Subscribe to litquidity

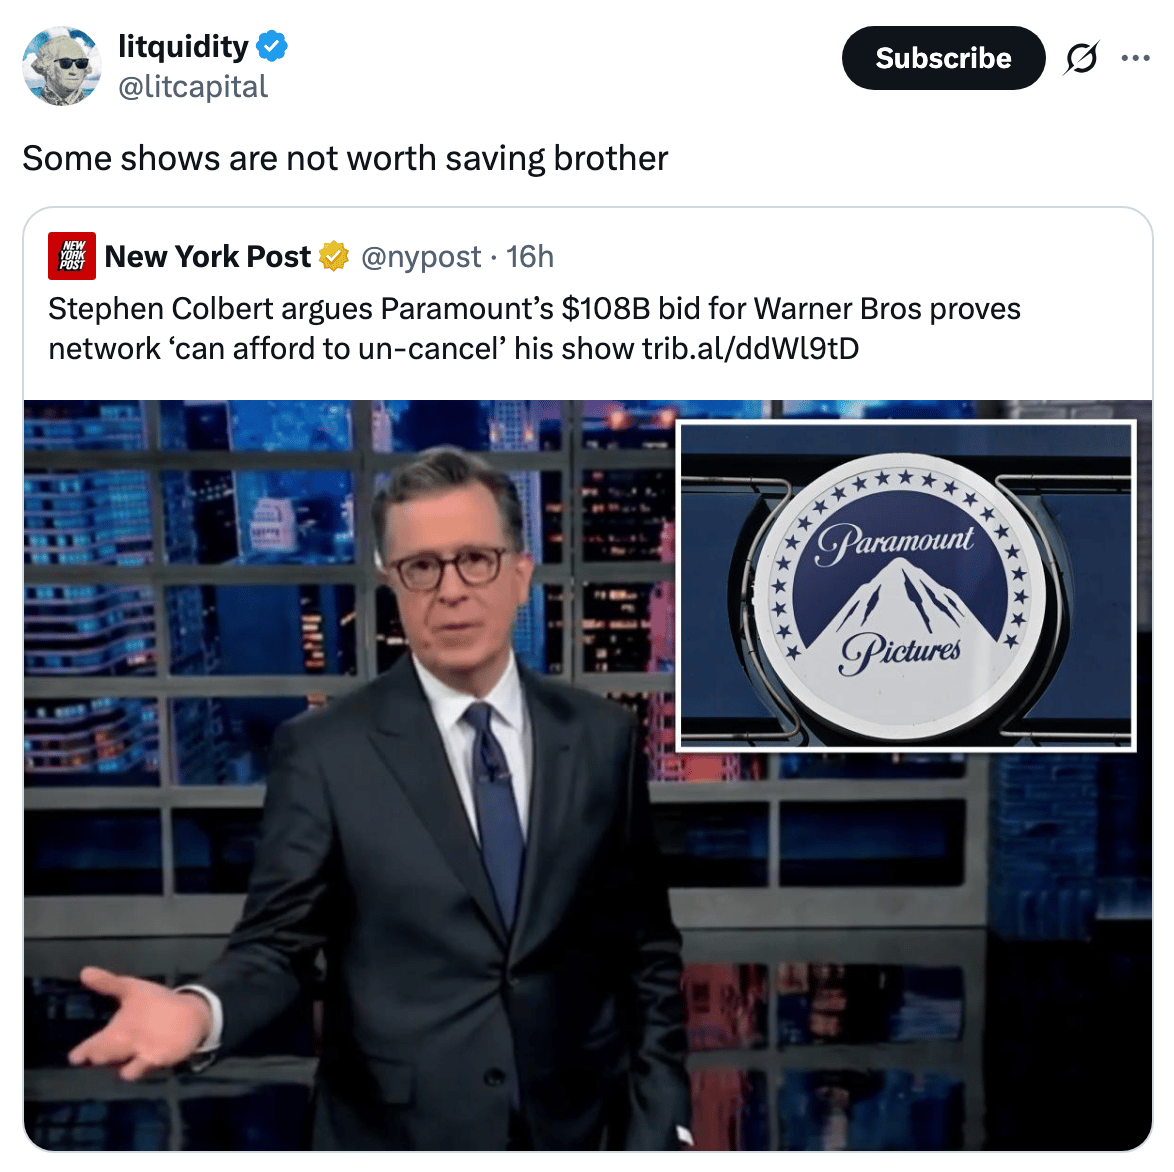pos(943,58)
